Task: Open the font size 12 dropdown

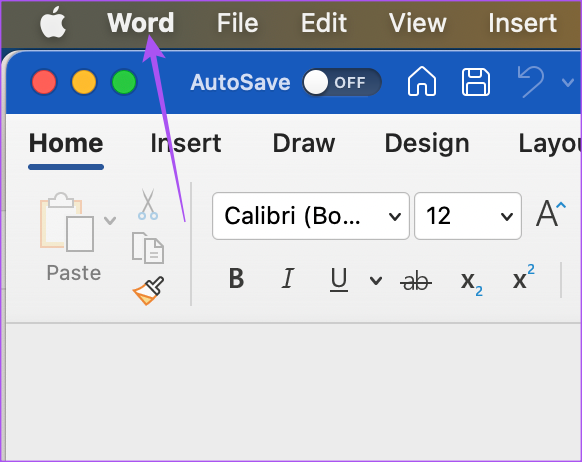Action: [x=468, y=216]
